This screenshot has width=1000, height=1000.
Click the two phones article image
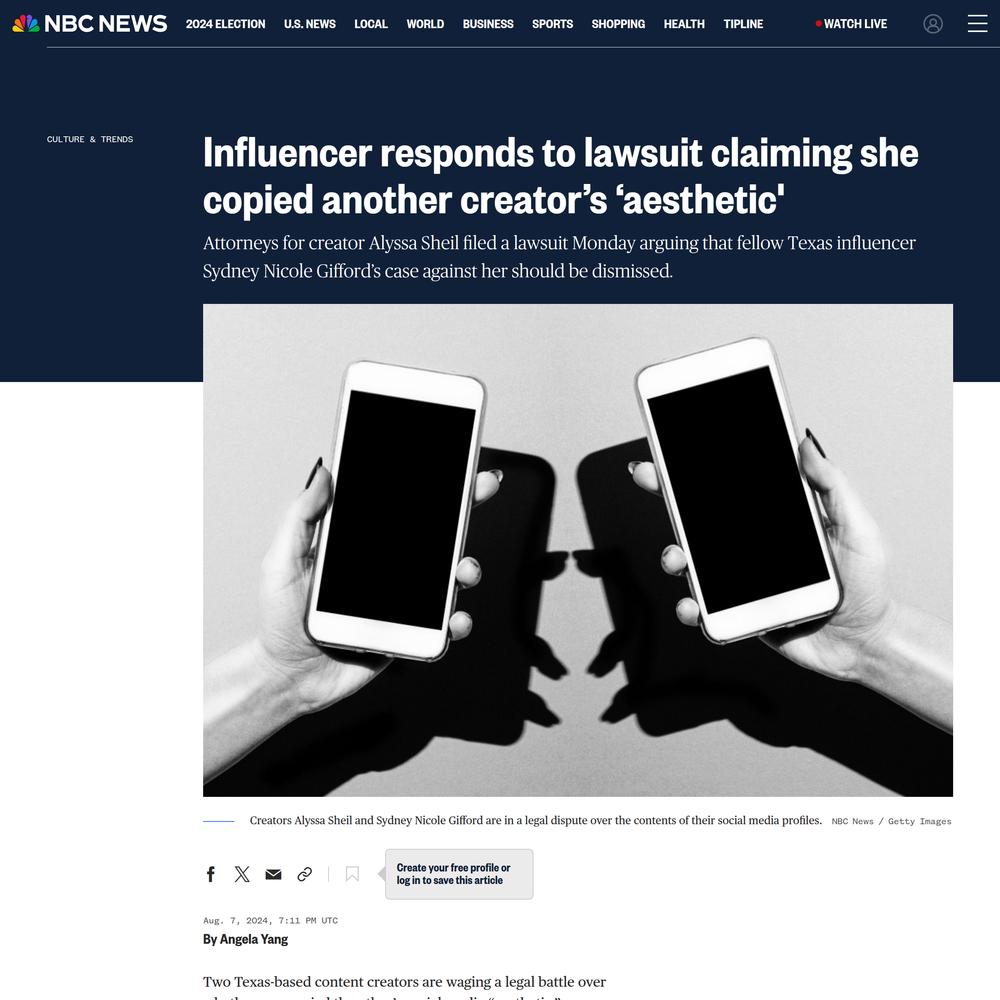pyautogui.click(x=578, y=550)
